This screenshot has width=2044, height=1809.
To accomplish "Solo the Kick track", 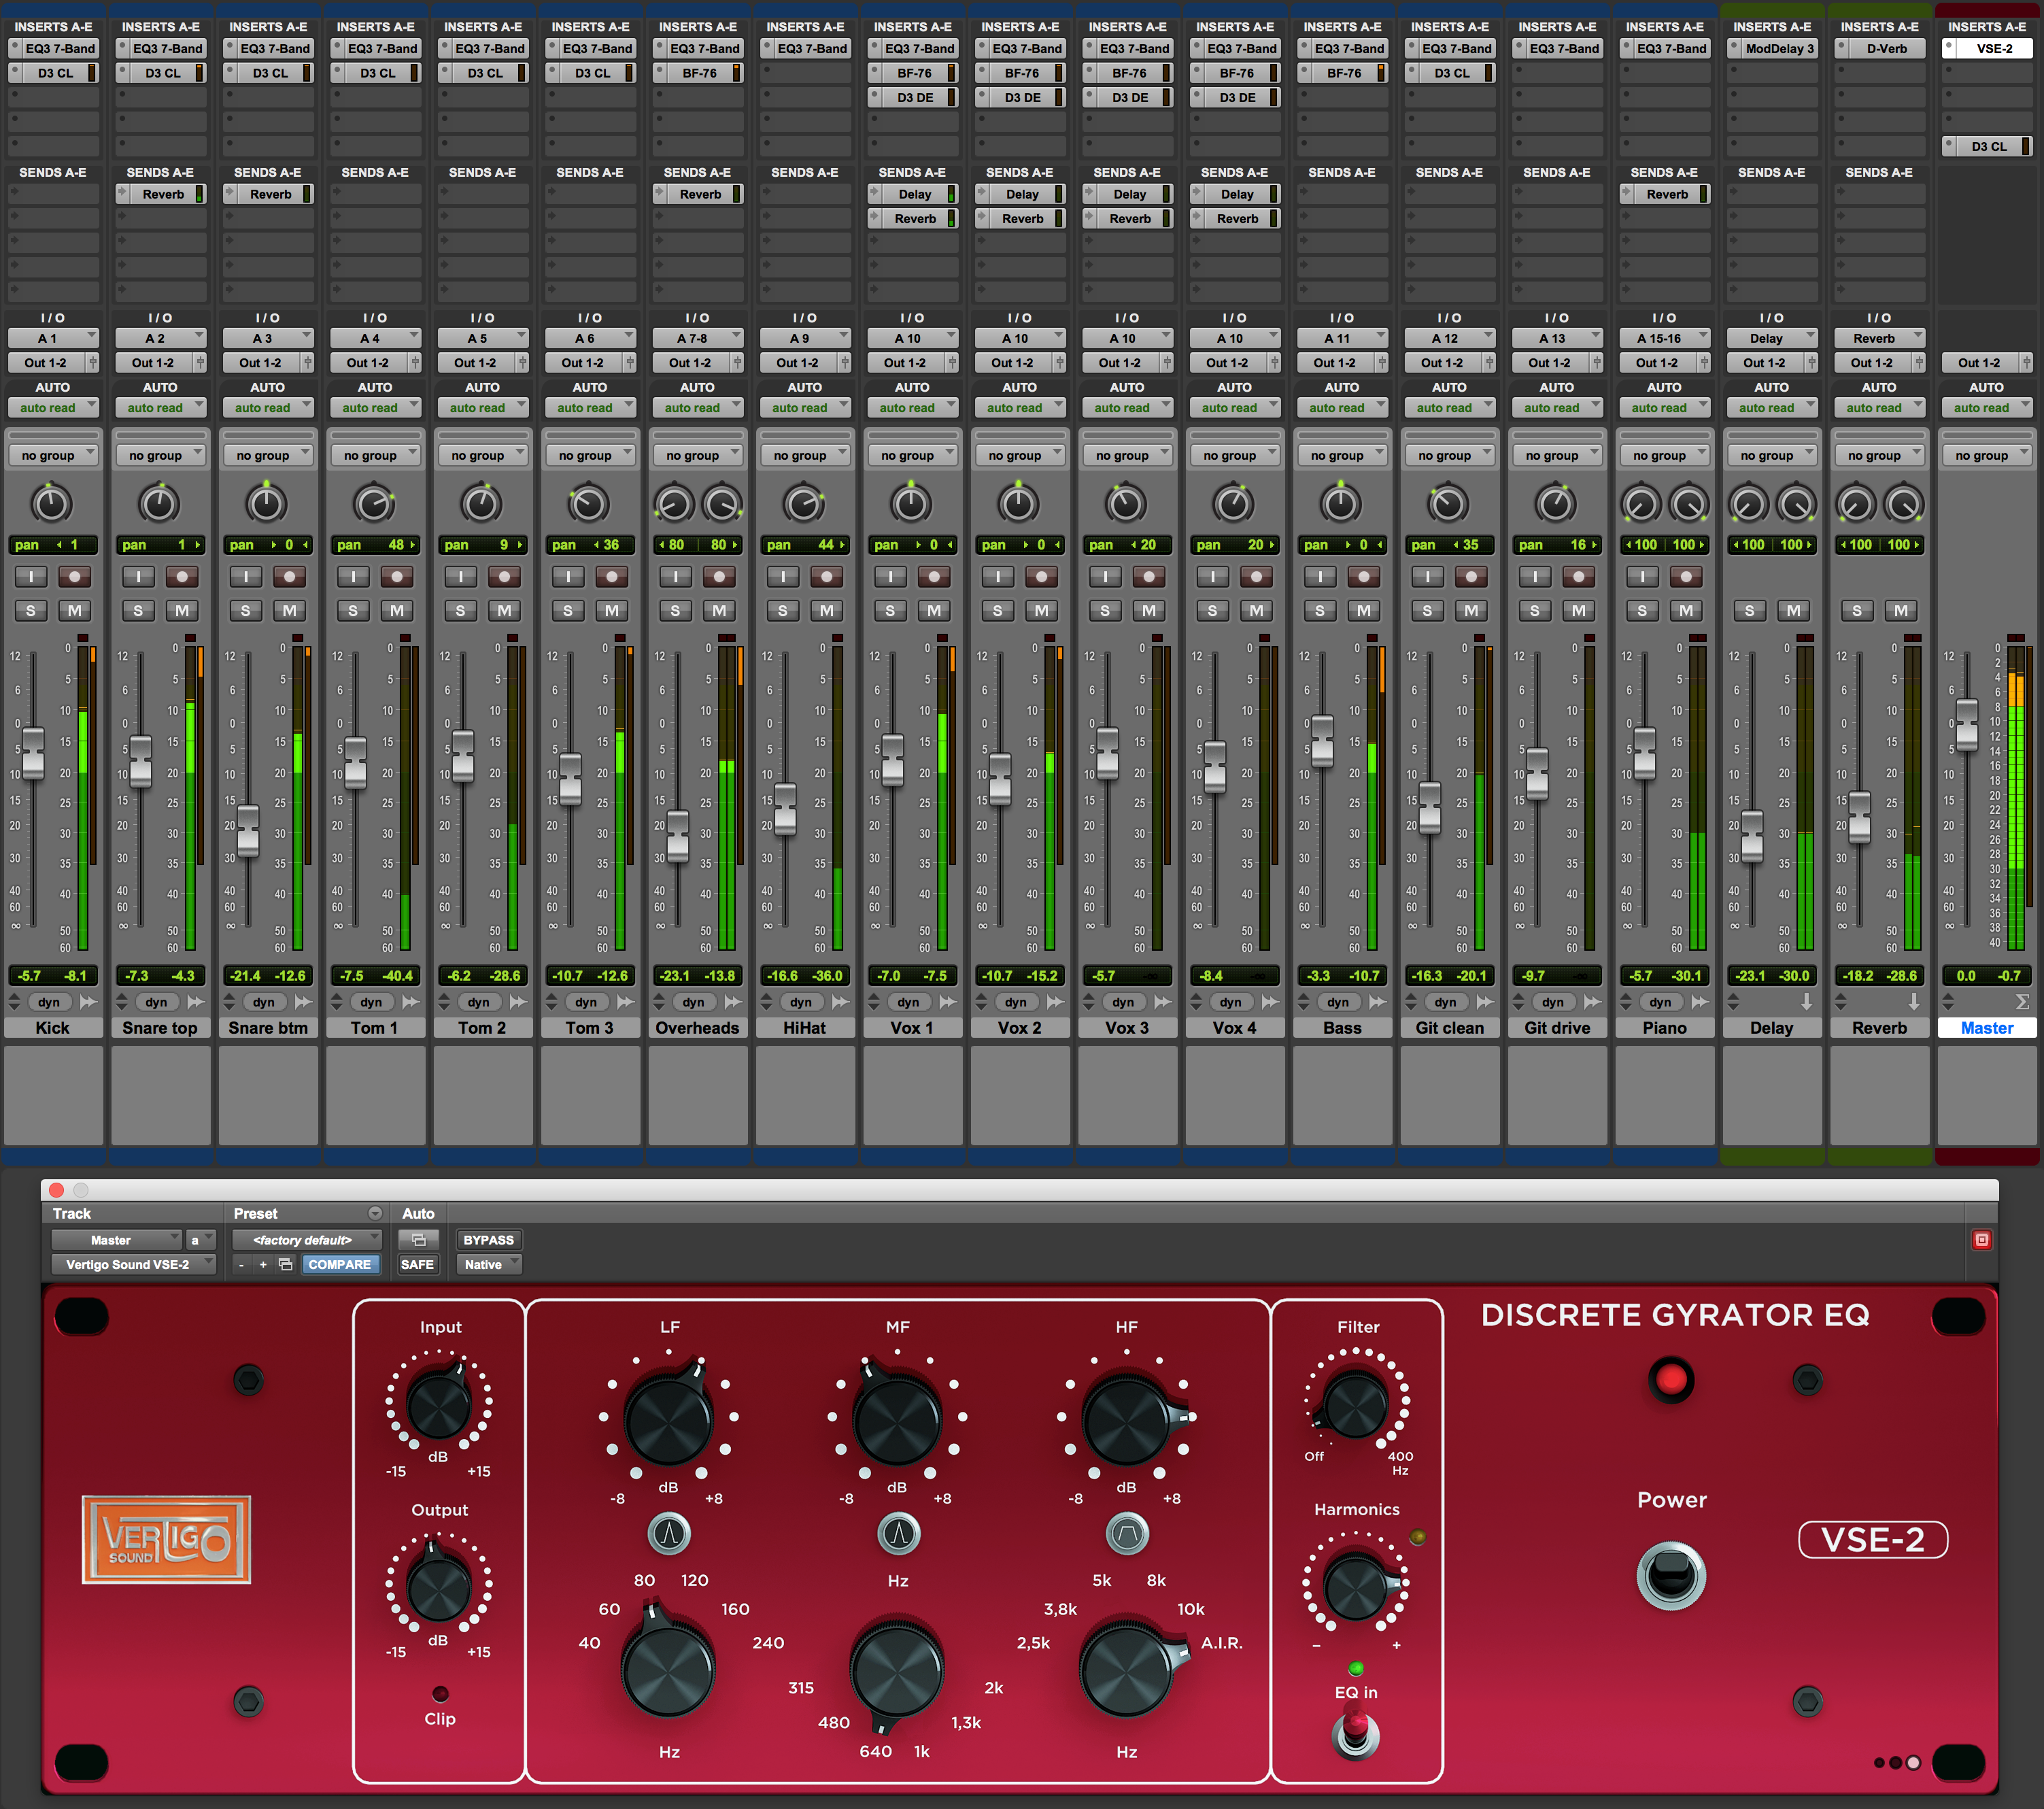I will point(31,611).
